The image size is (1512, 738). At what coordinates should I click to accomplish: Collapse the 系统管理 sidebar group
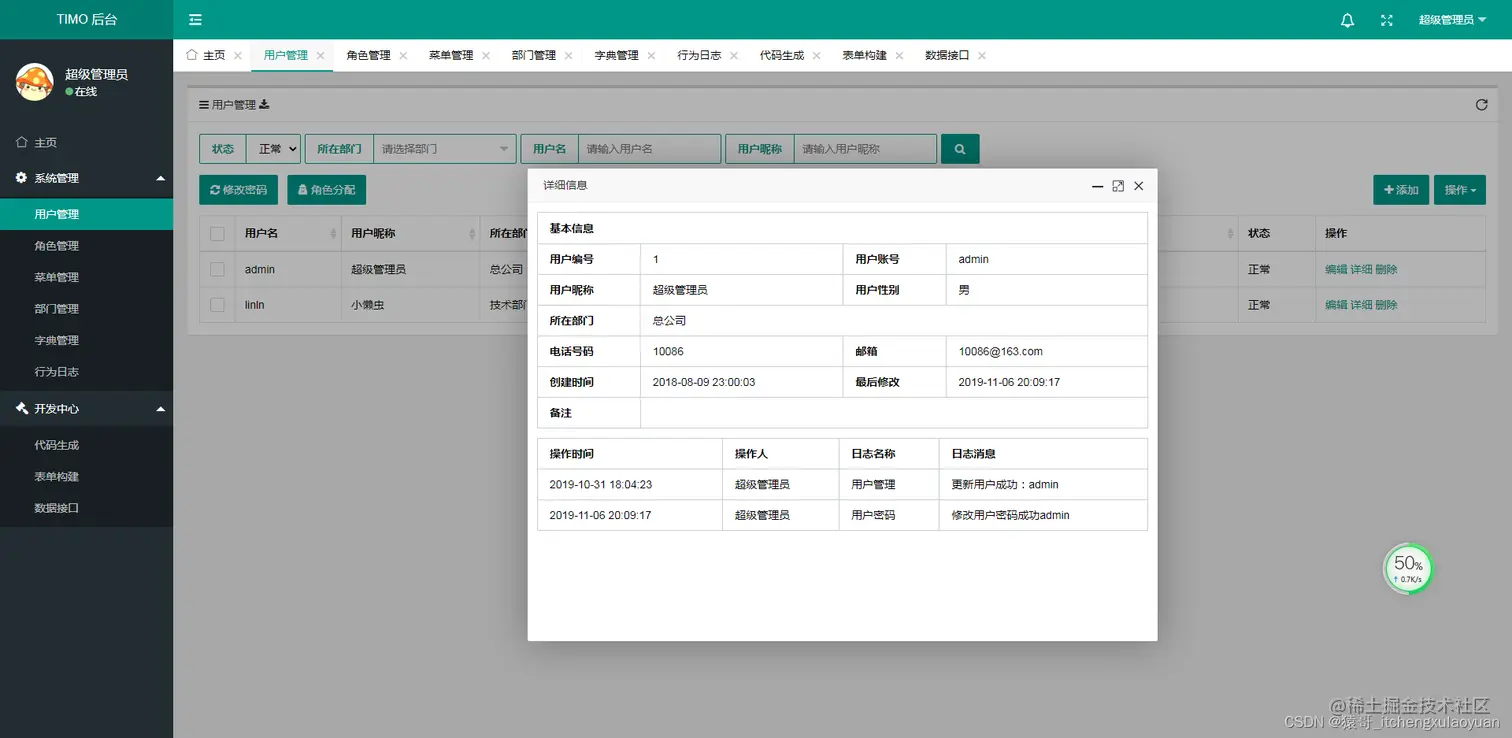pos(86,178)
